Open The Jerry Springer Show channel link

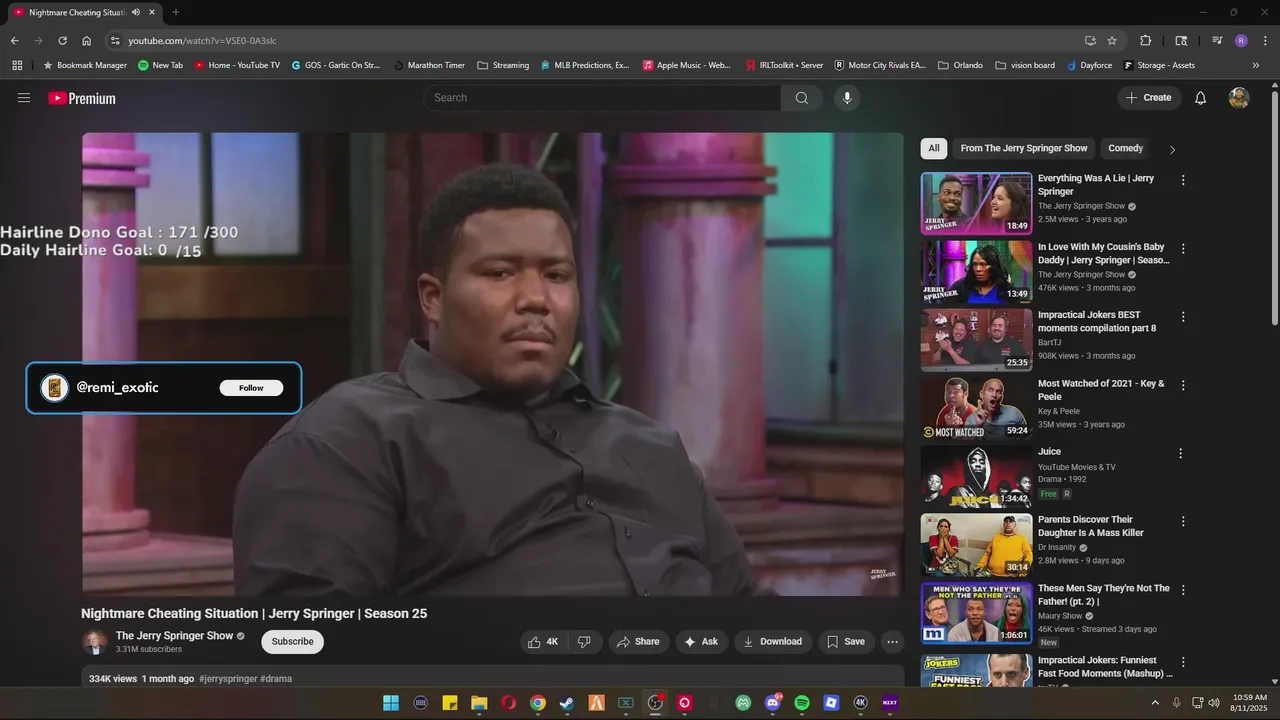pos(174,636)
